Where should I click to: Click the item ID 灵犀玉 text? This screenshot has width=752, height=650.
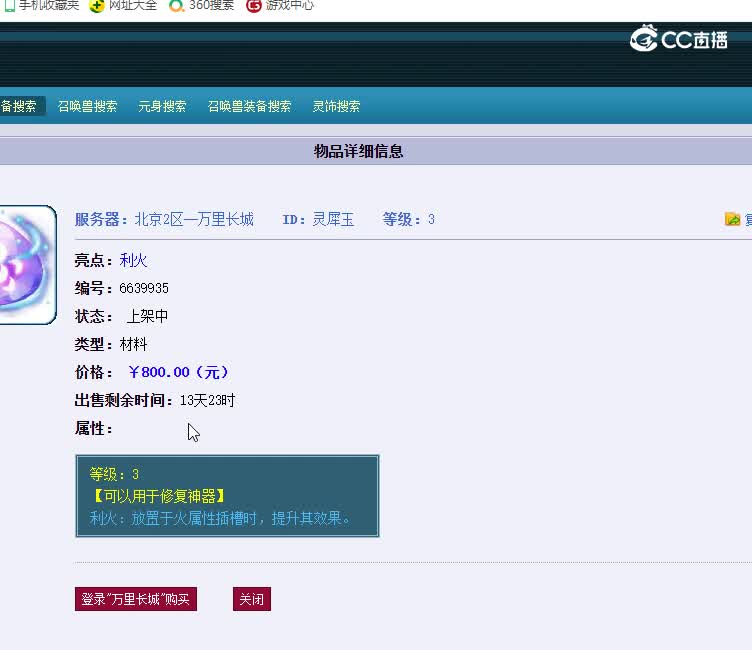pyautogui.click(x=333, y=220)
